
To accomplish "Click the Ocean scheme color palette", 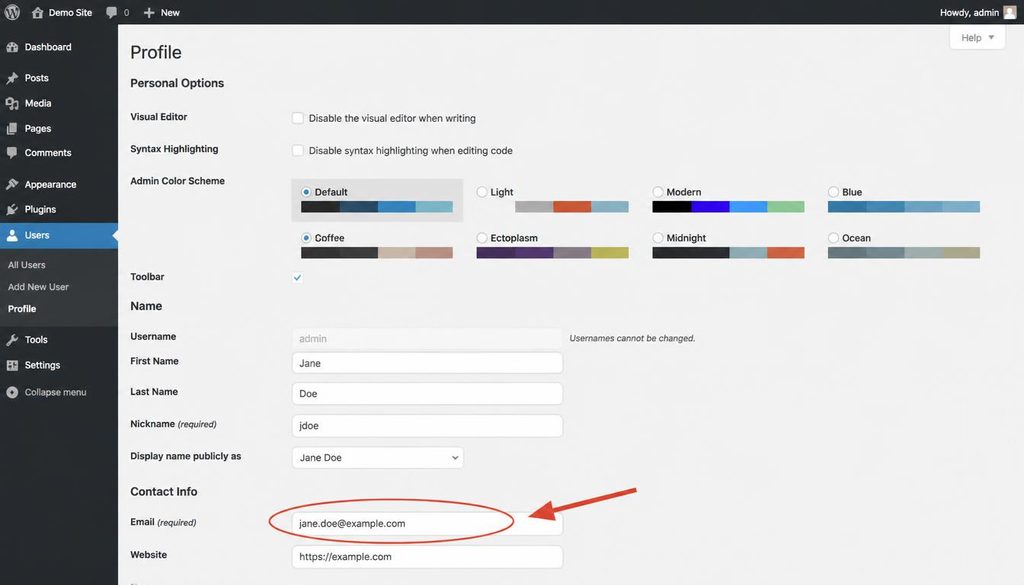I will click(x=904, y=253).
